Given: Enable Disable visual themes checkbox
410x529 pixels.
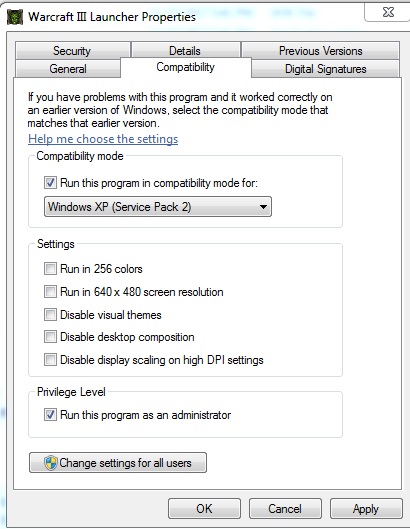Looking at the screenshot, I should click(x=50, y=315).
